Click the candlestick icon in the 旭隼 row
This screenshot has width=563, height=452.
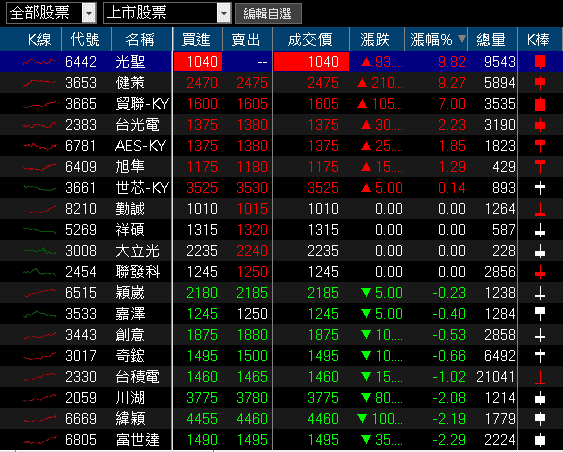(540, 167)
